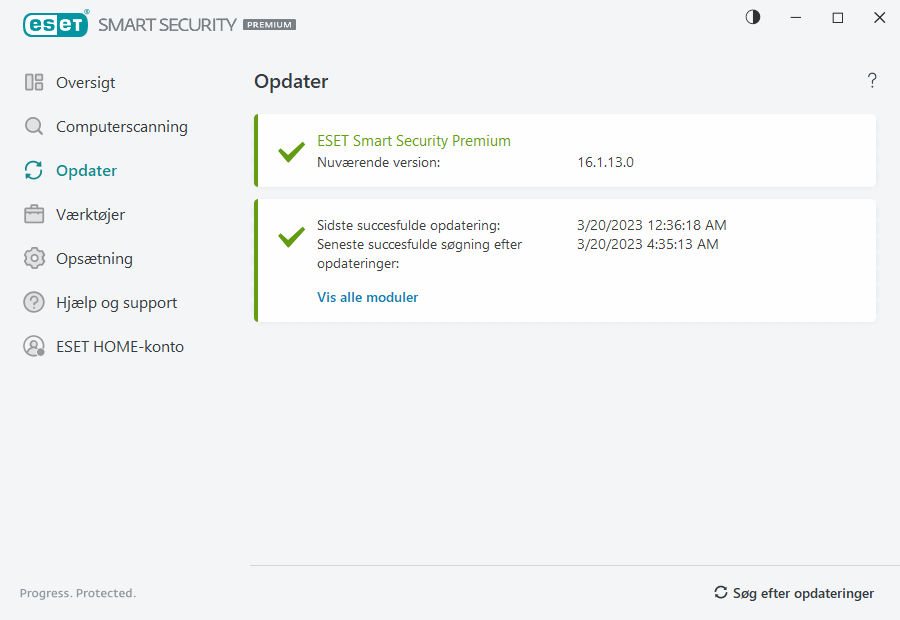
Task: Click the Computerscanning magnifier icon
Action: [34, 127]
